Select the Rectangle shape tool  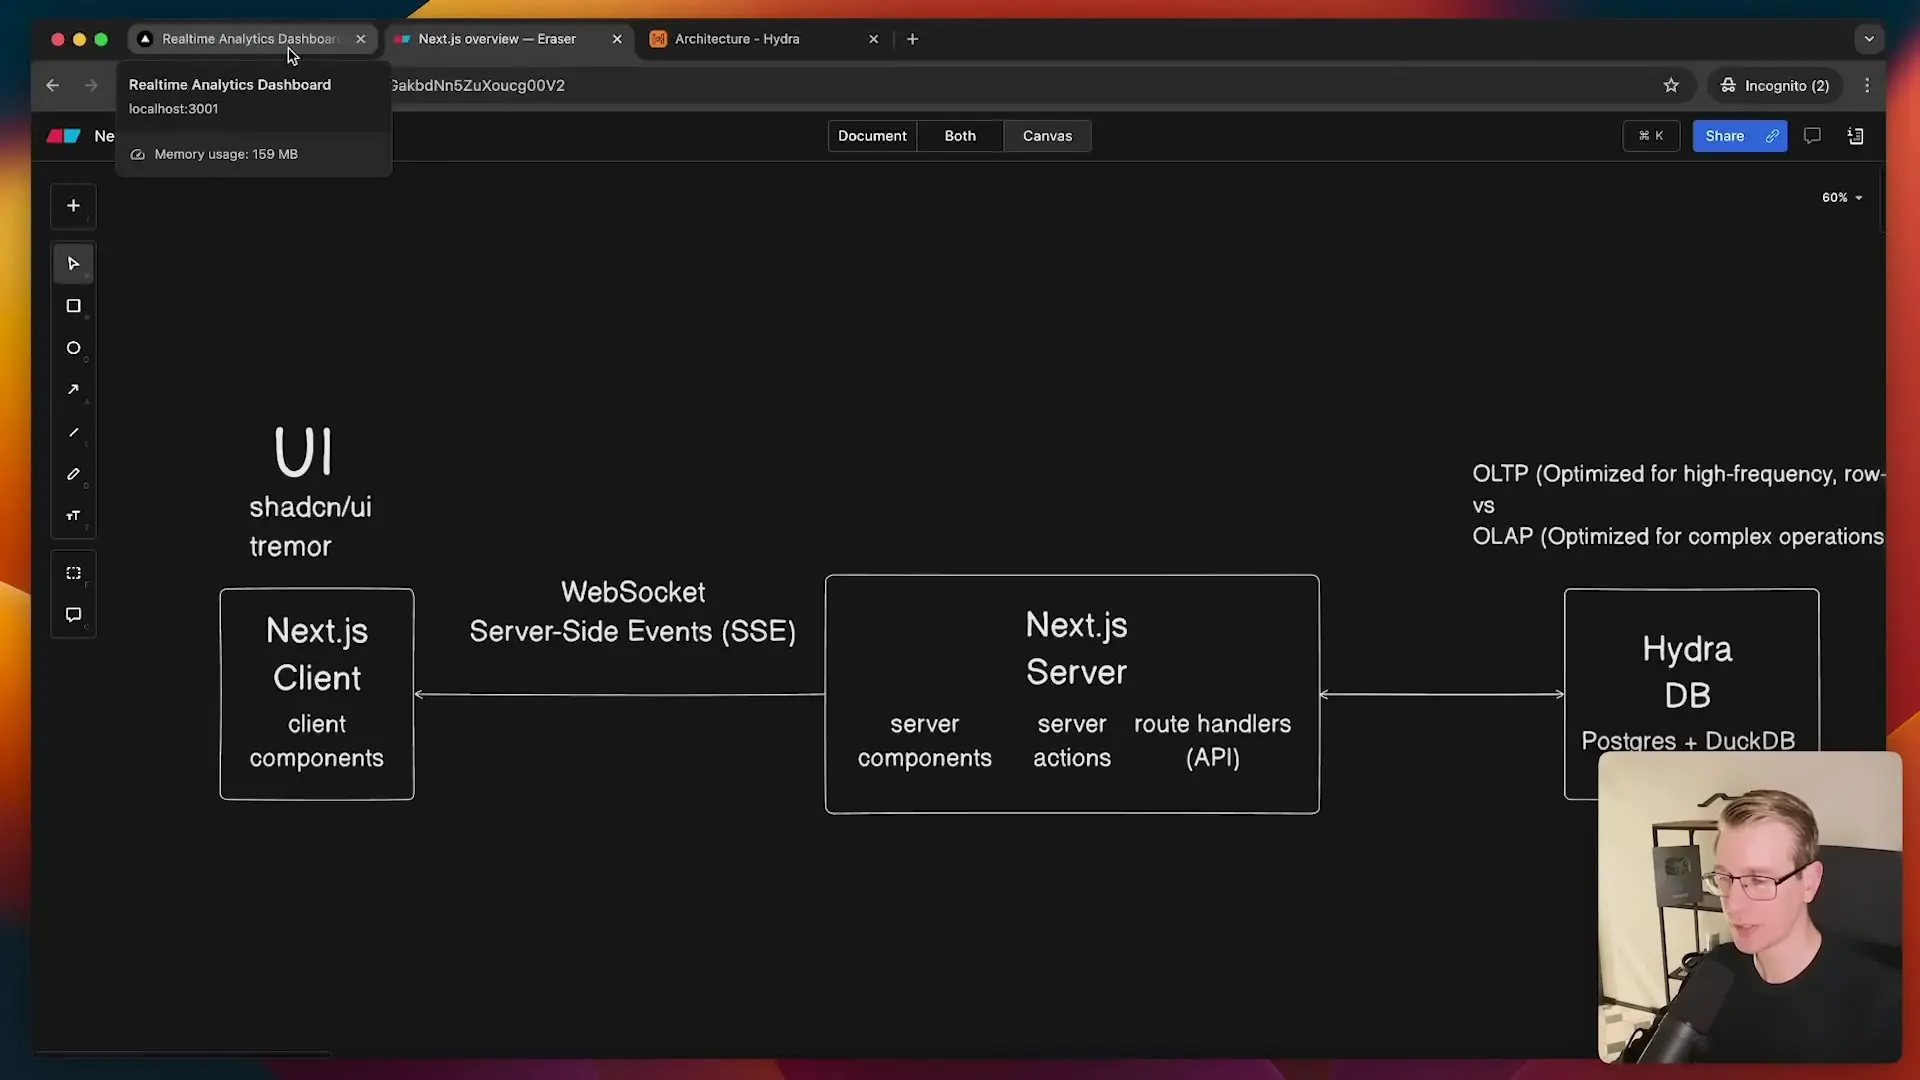click(73, 306)
